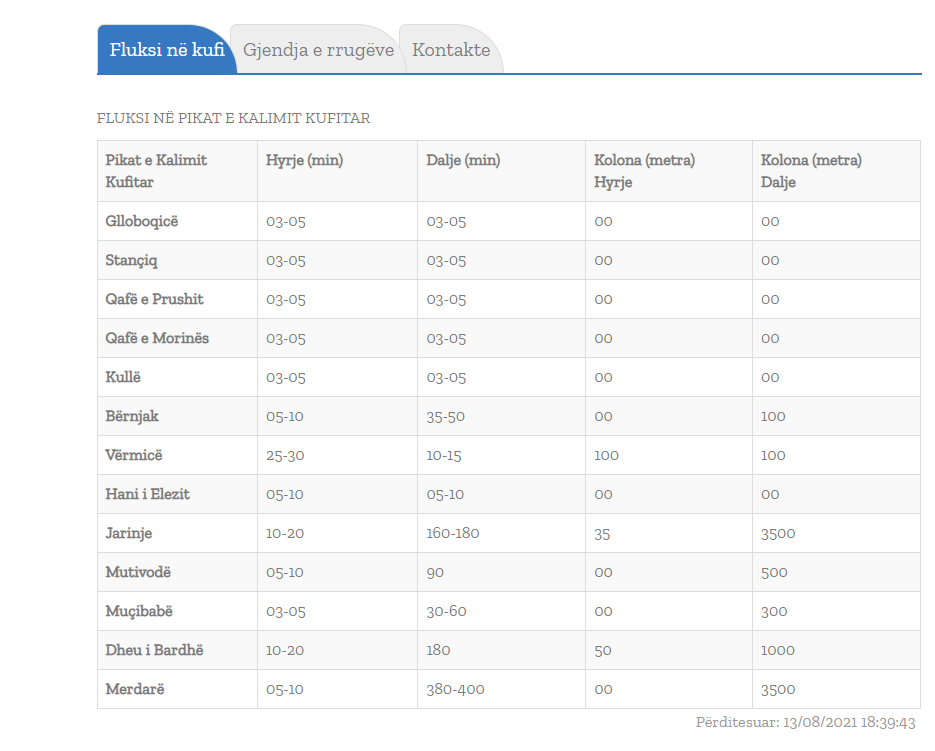Click Bërnjak exit time 35-50

point(445,416)
